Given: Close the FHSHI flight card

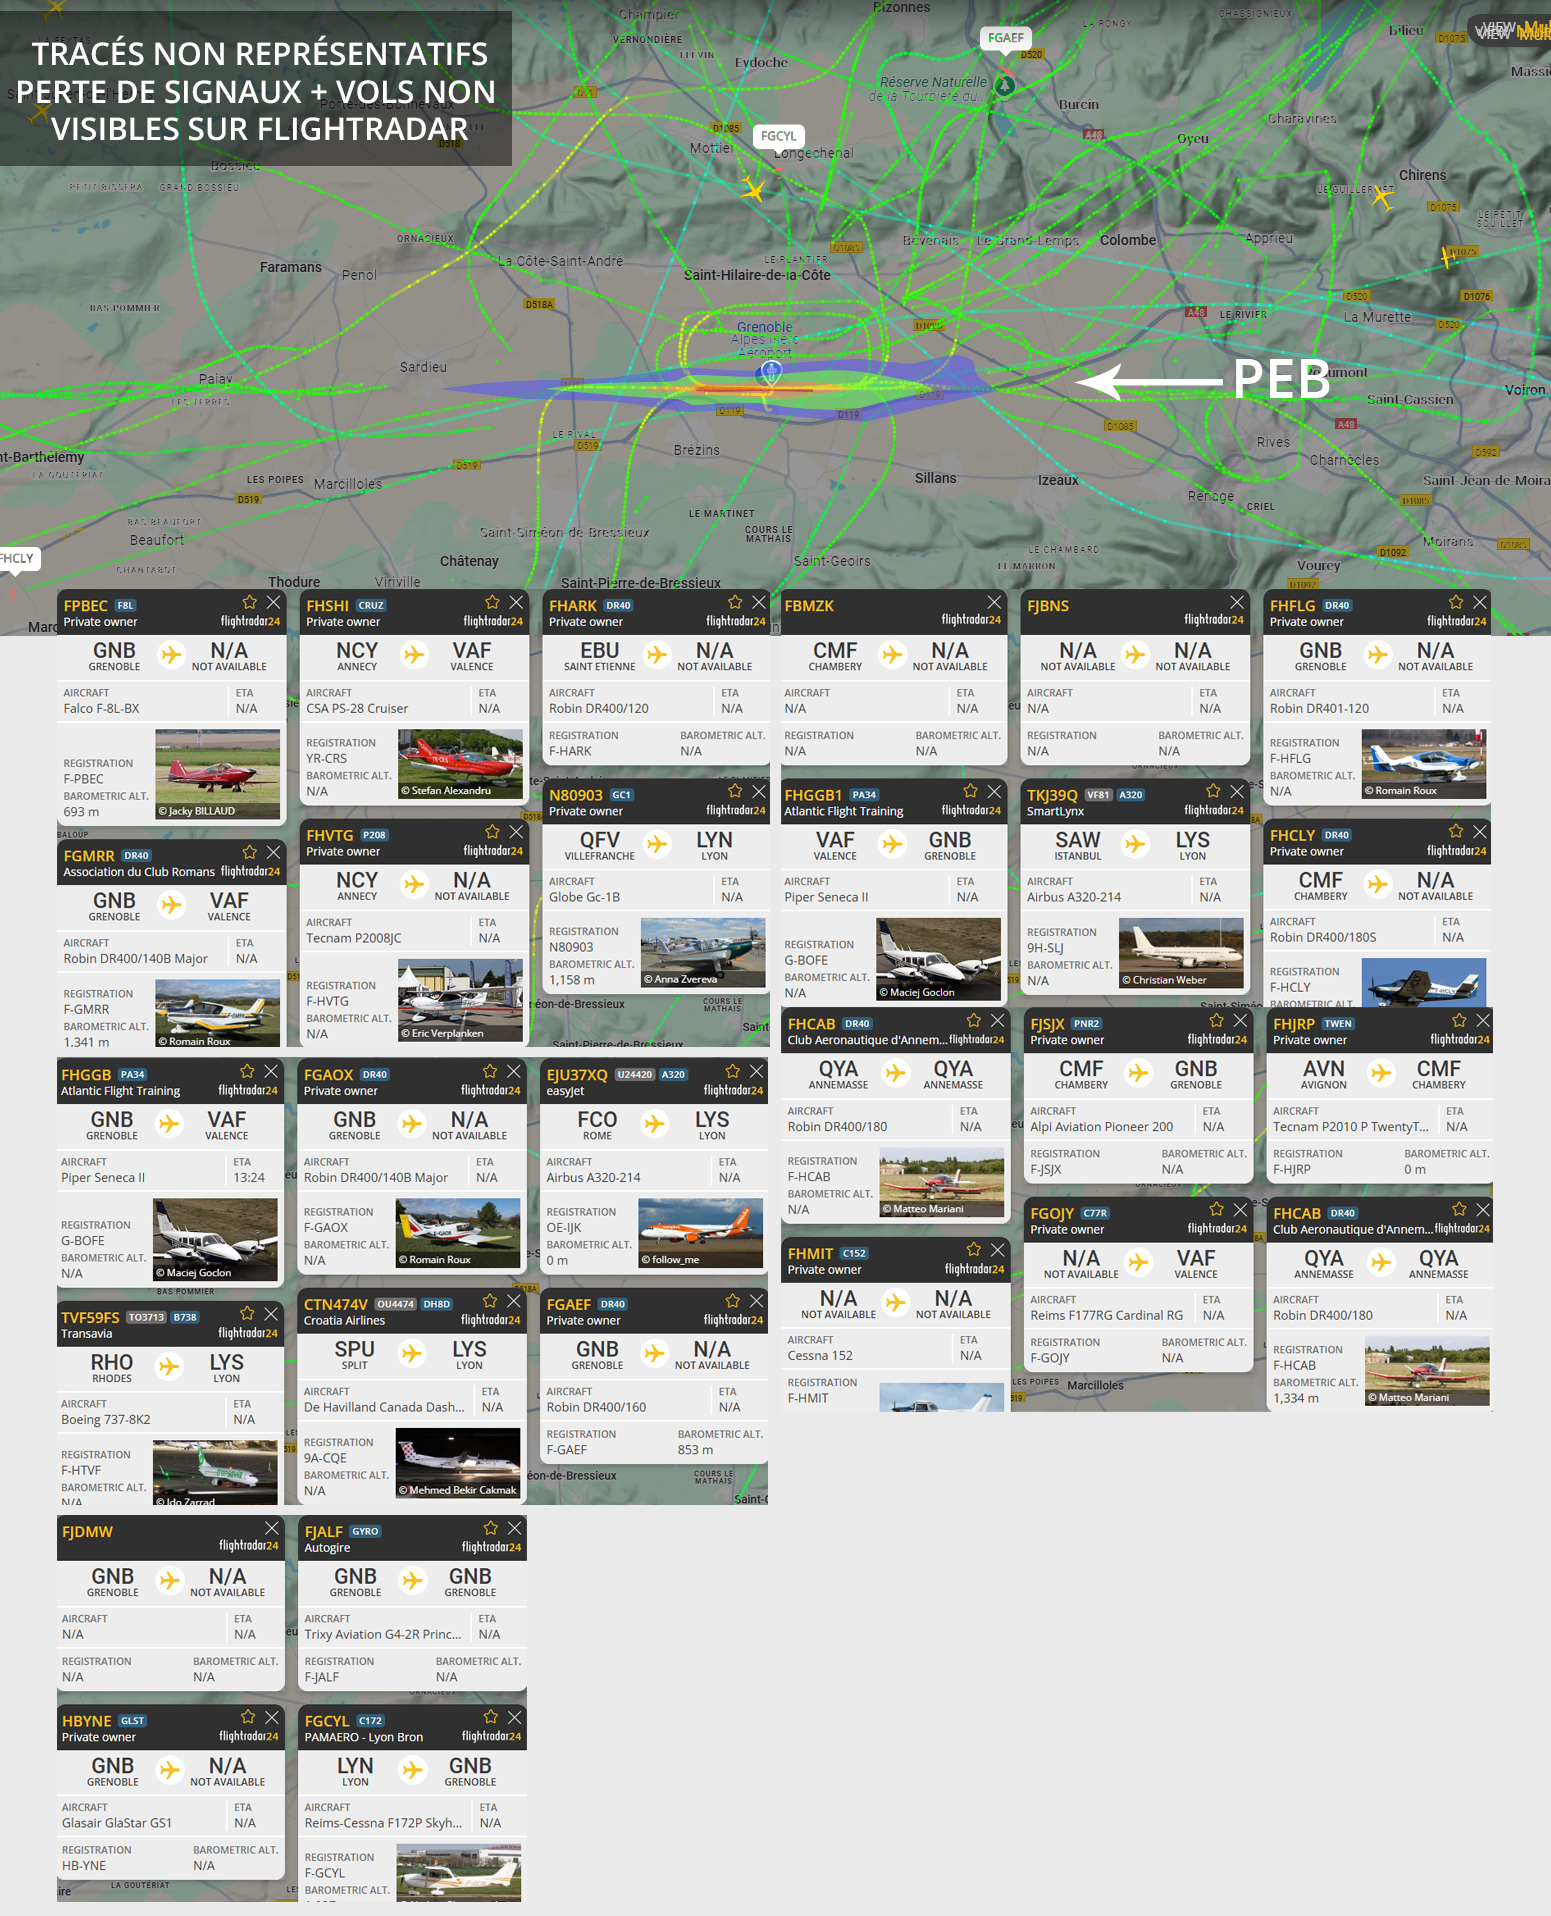Looking at the screenshot, I should (x=516, y=602).
